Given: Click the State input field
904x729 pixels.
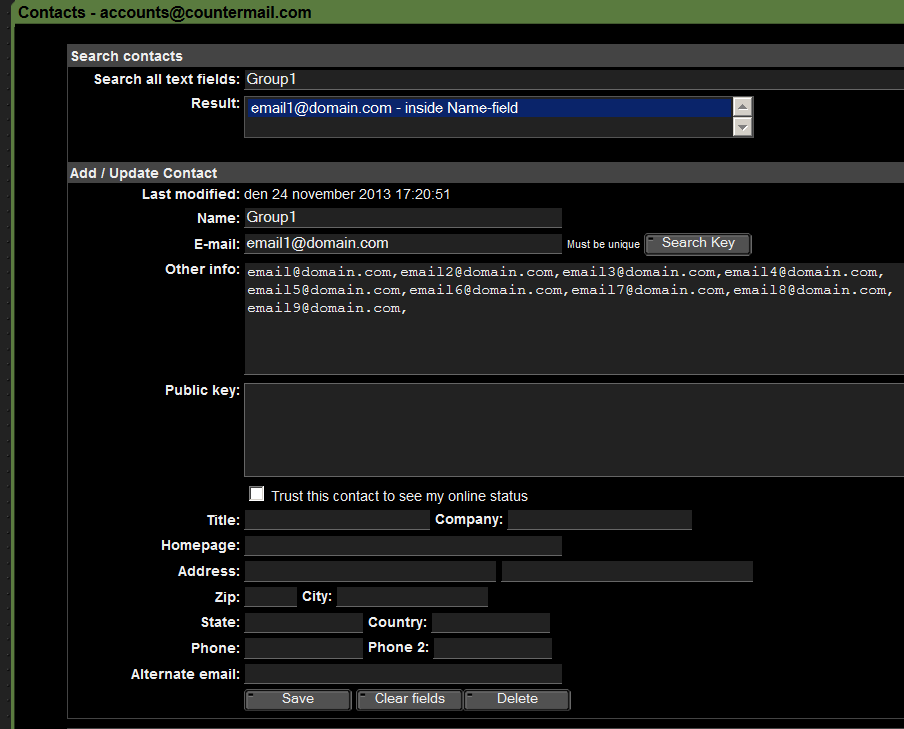Looking at the screenshot, I should [304, 622].
